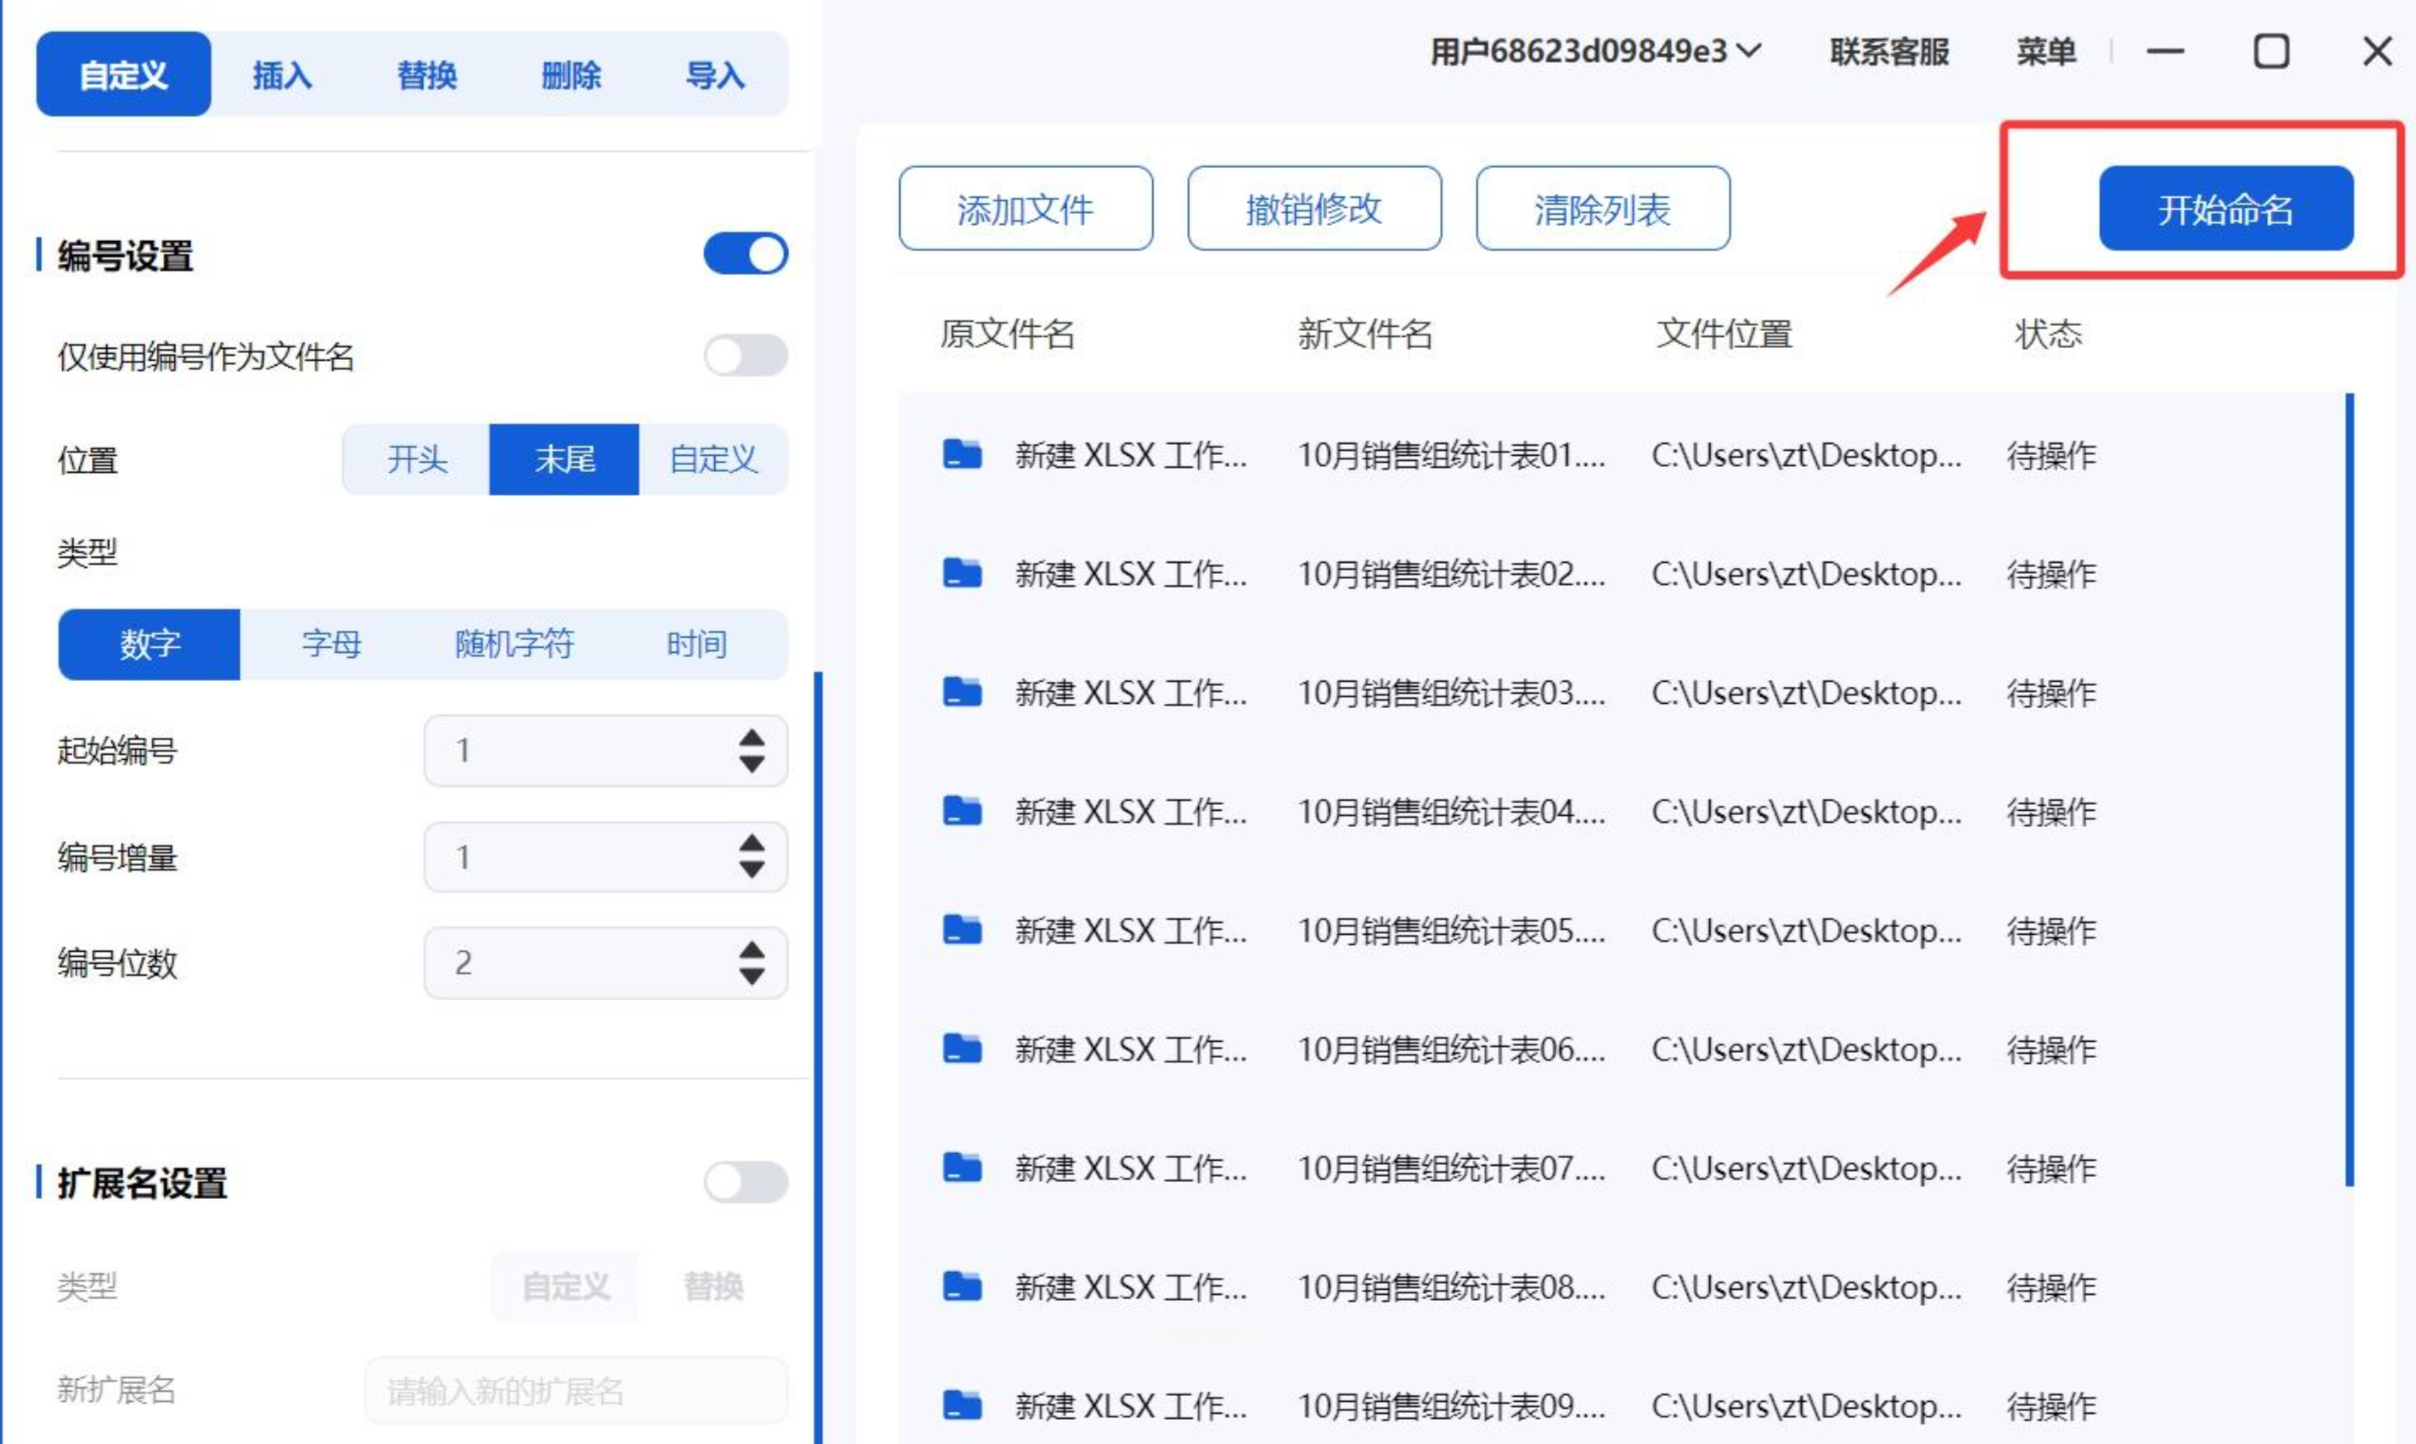
Task: Turn on 扩展名设置 toggle
Action: point(745,1182)
